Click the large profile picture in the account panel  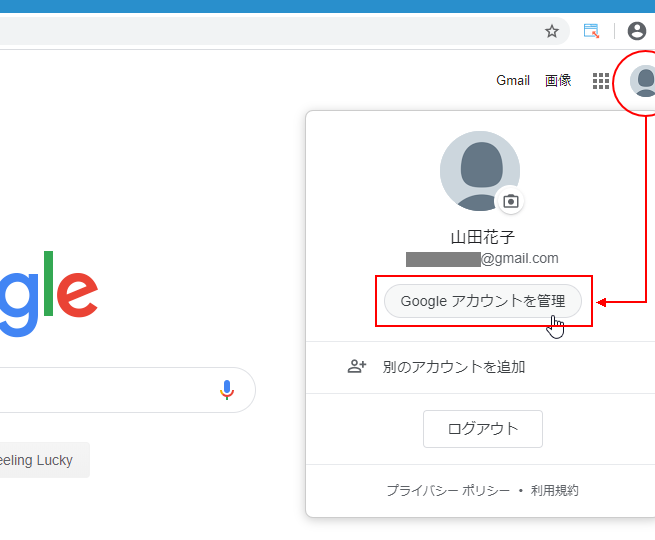[480, 171]
